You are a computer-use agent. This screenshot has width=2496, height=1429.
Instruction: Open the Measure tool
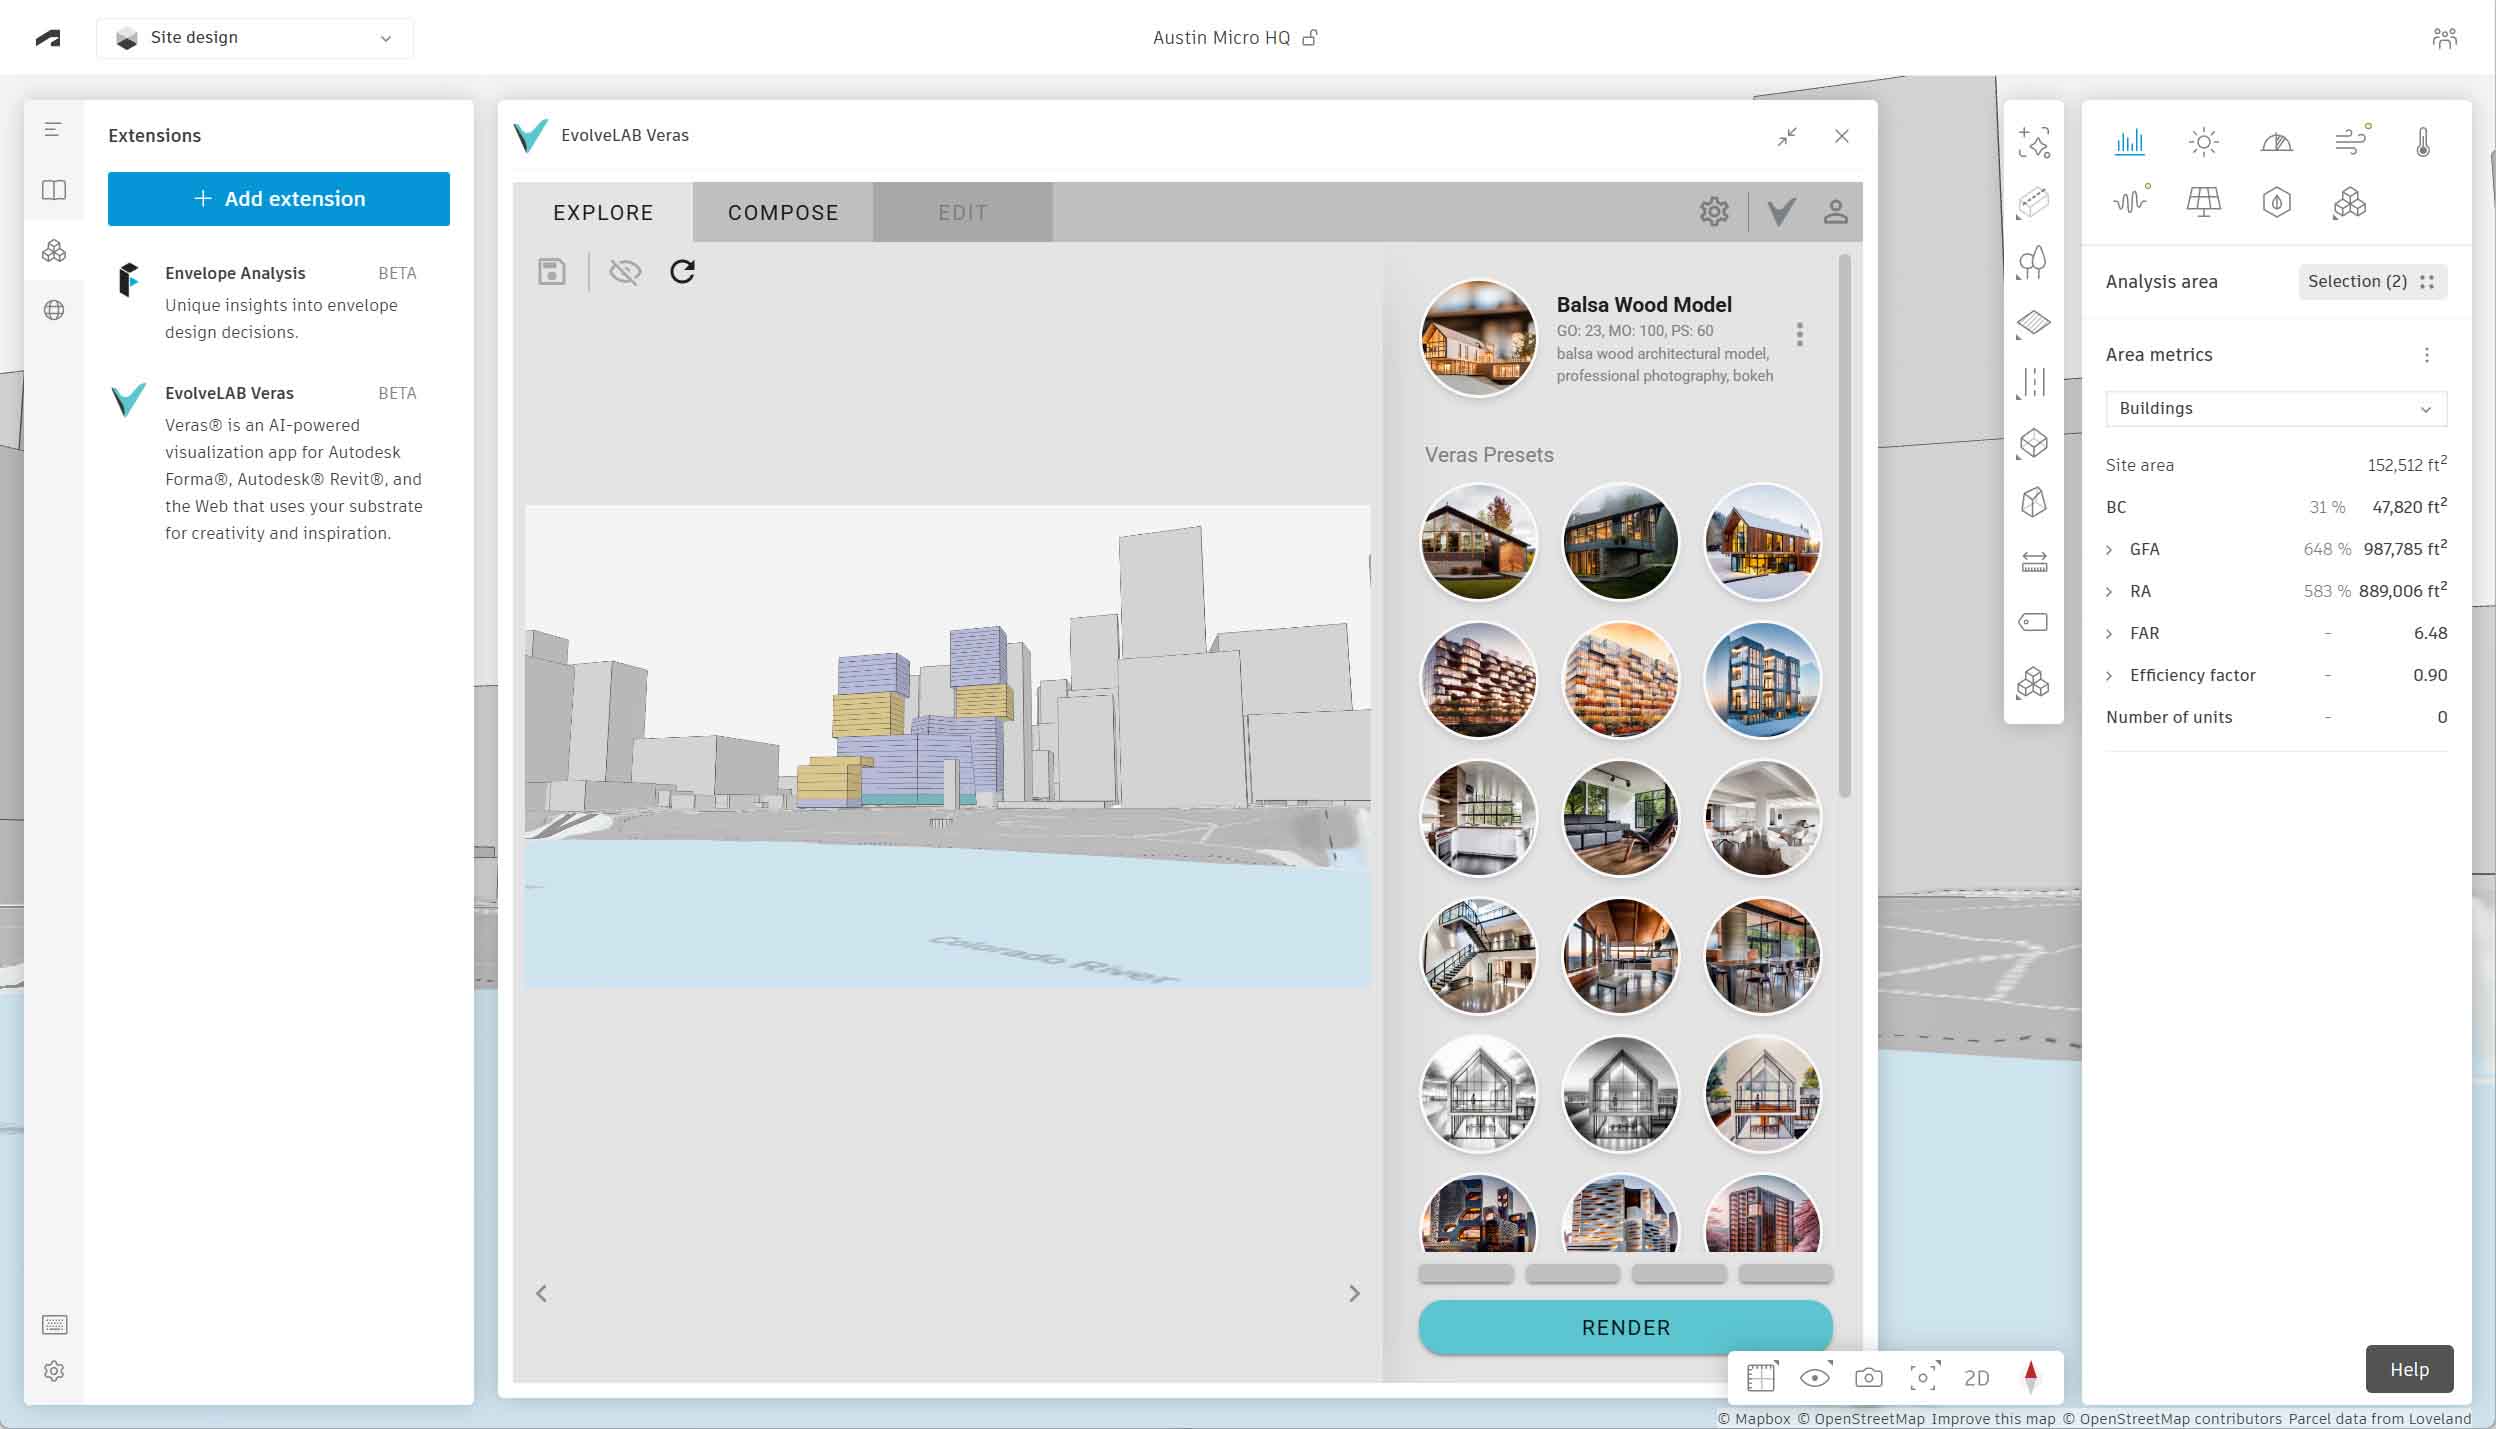coord(2035,563)
